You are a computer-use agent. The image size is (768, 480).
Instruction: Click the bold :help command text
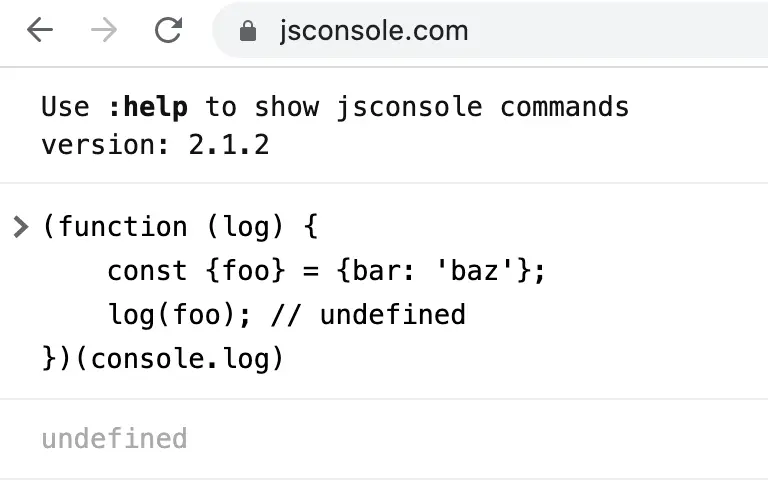[x=147, y=107]
